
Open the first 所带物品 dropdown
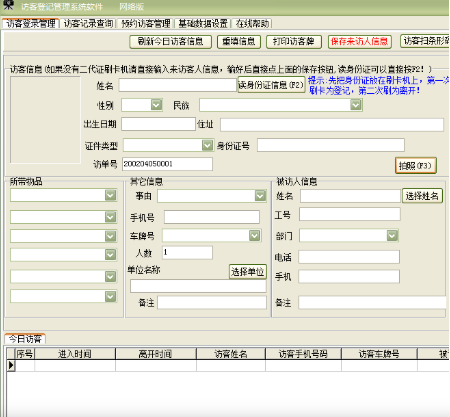110,195
